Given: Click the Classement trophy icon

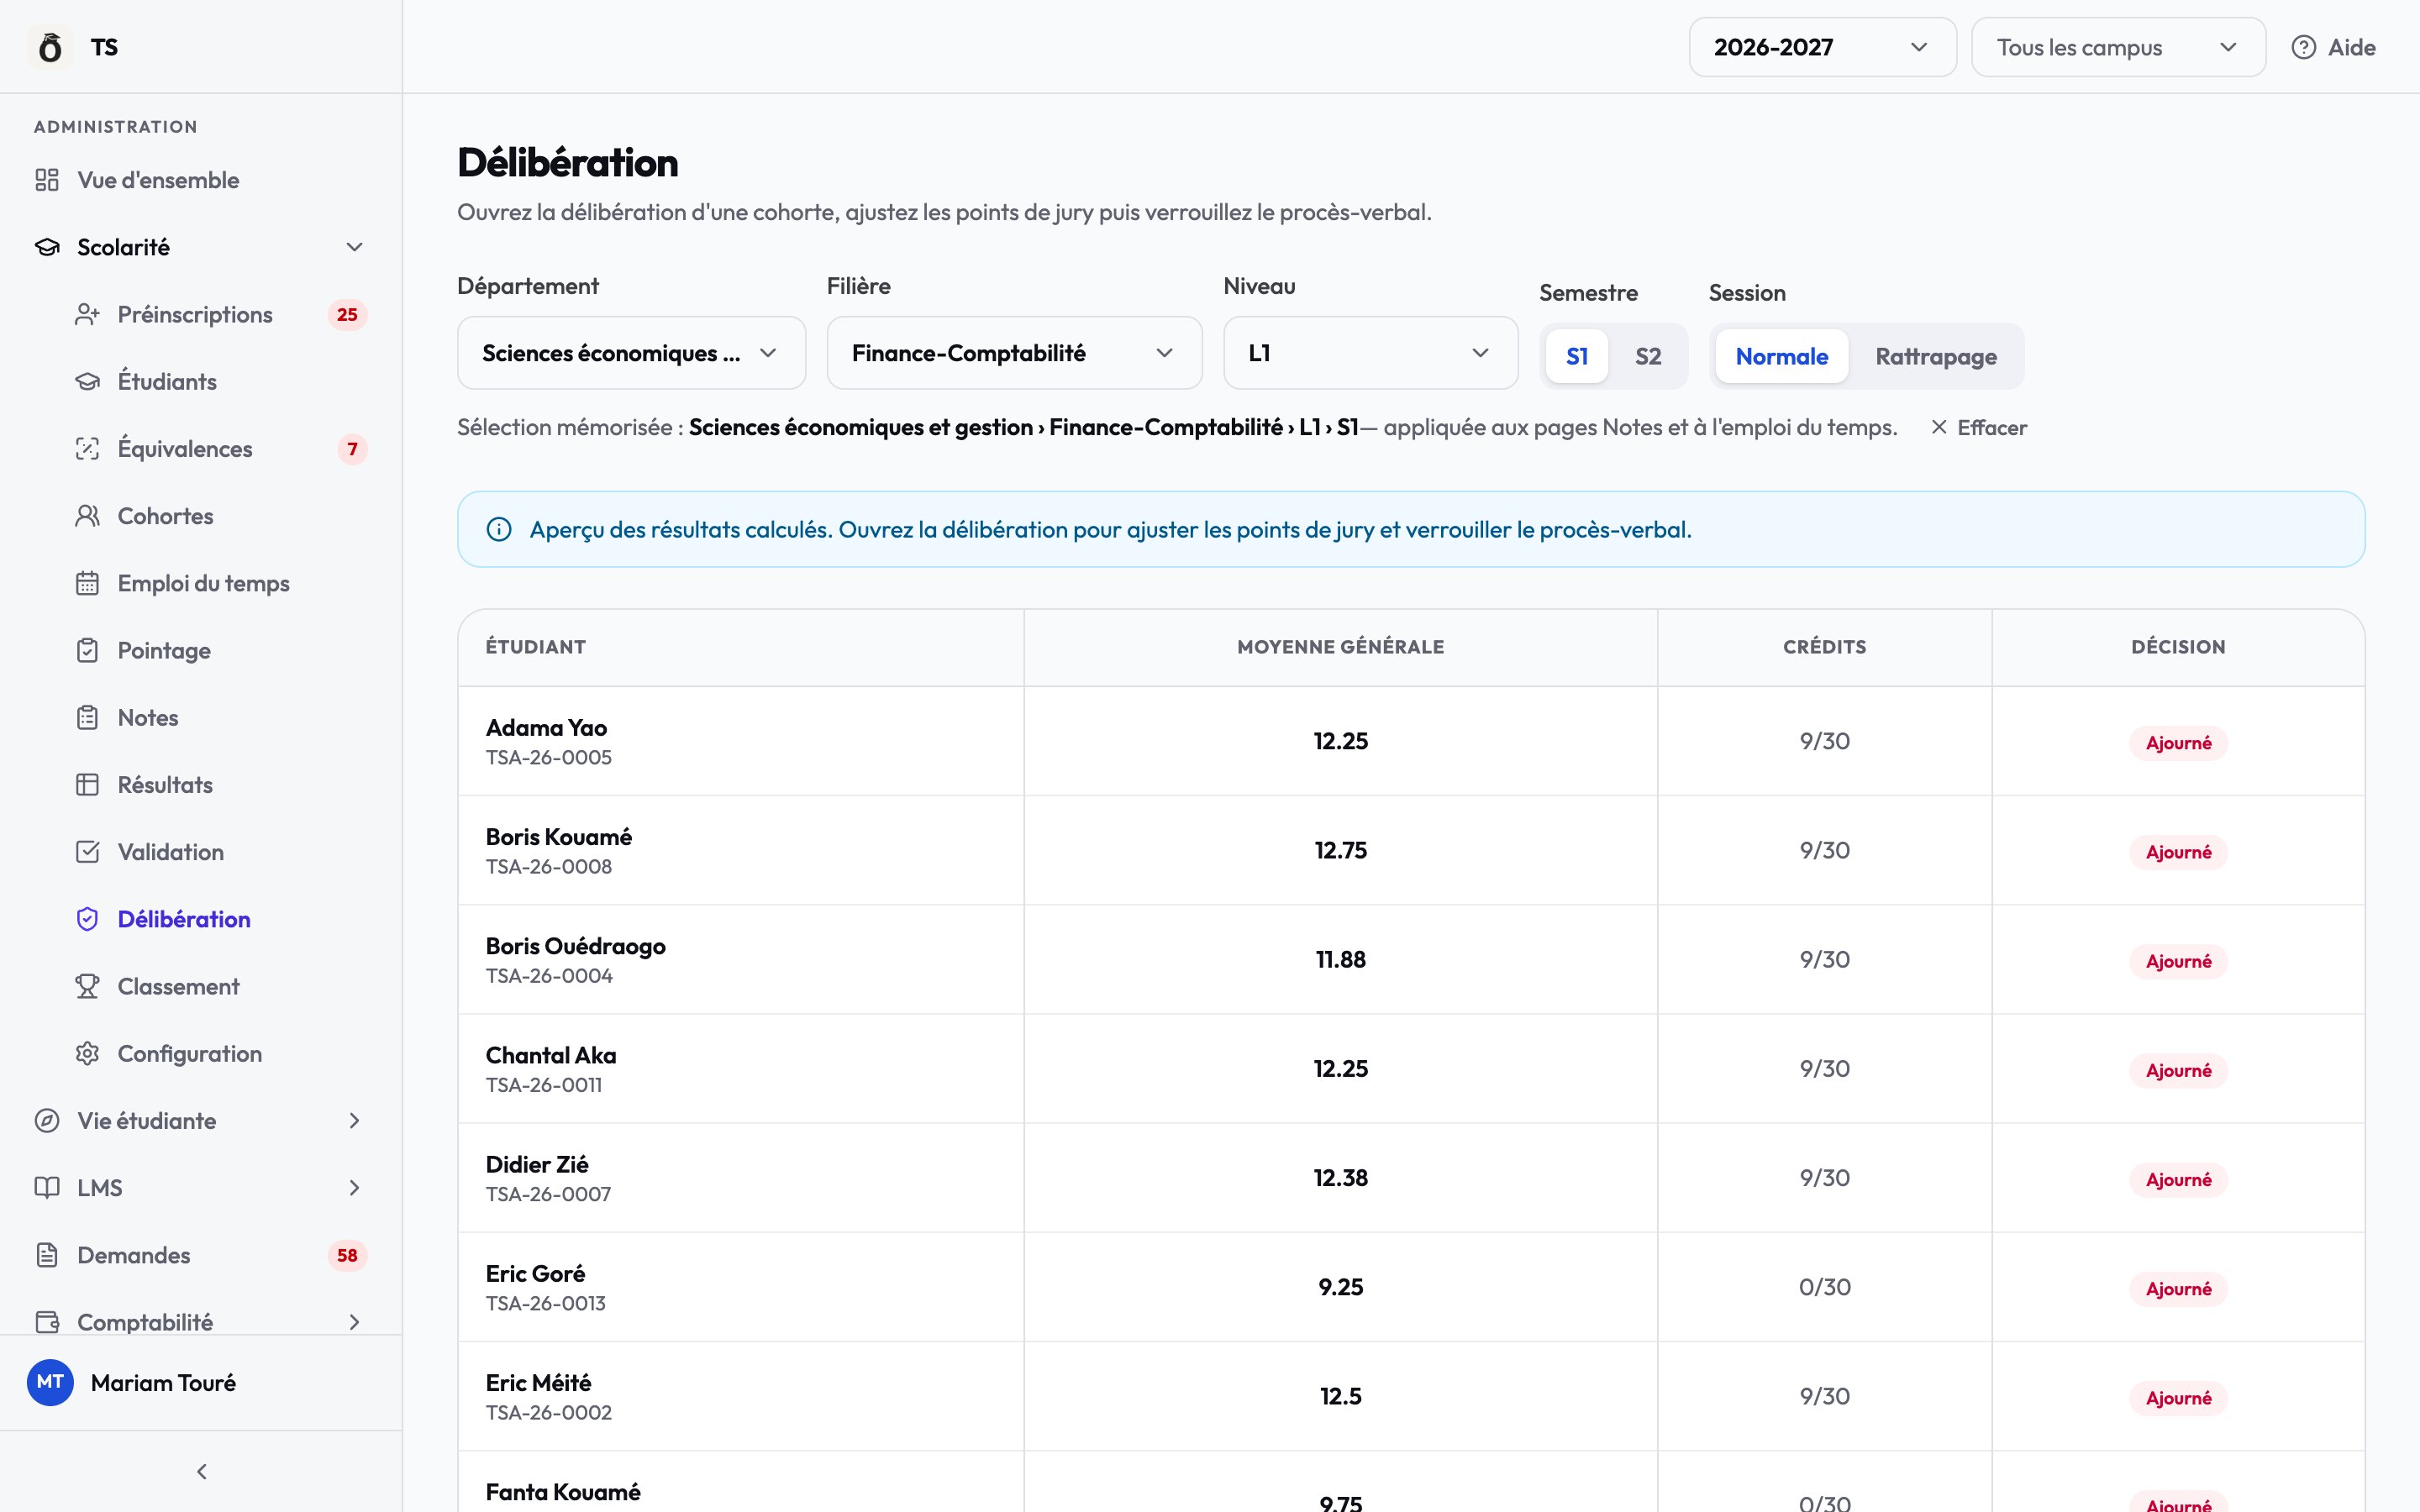Looking at the screenshot, I should click(87, 986).
